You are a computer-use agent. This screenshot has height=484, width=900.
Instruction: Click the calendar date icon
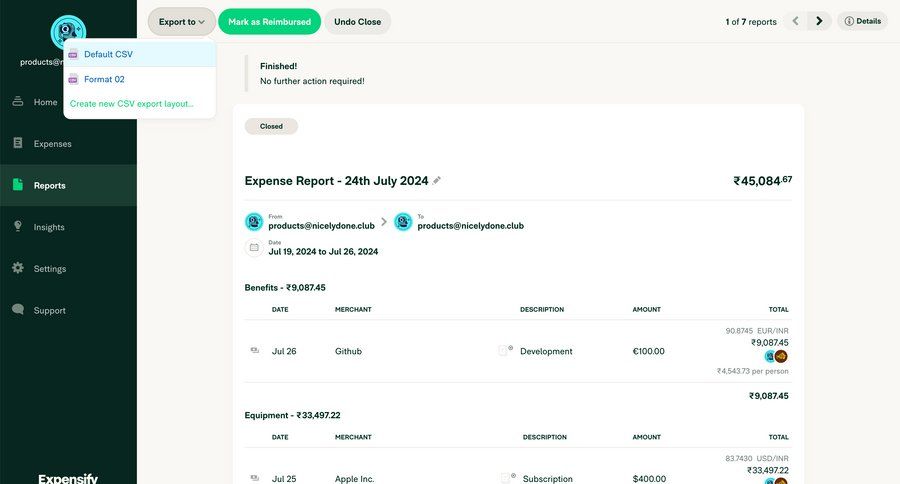[x=254, y=247]
